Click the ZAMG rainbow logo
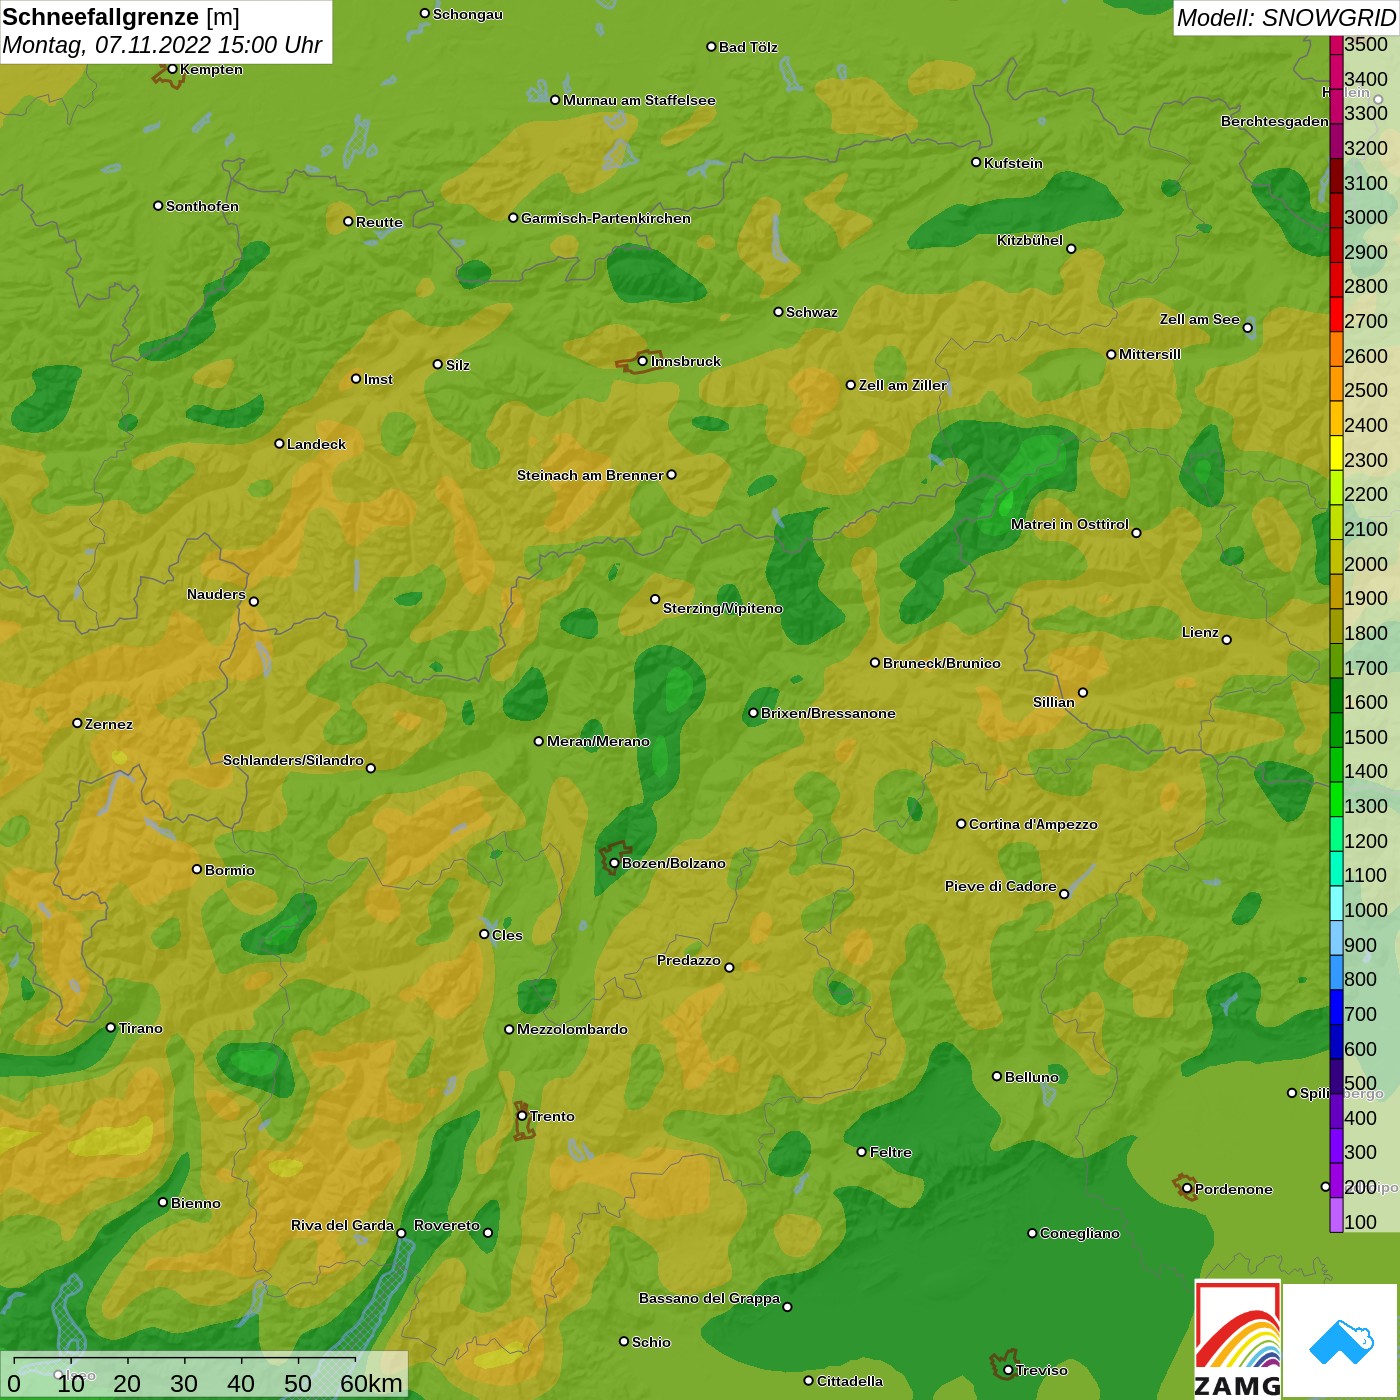This screenshot has width=1400, height=1400. [1237, 1339]
